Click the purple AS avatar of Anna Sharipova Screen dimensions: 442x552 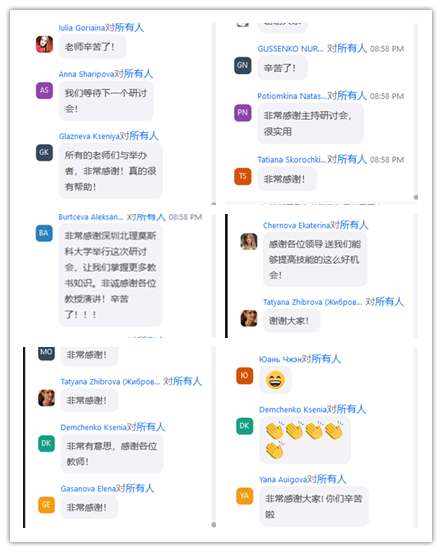click(44, 90)
